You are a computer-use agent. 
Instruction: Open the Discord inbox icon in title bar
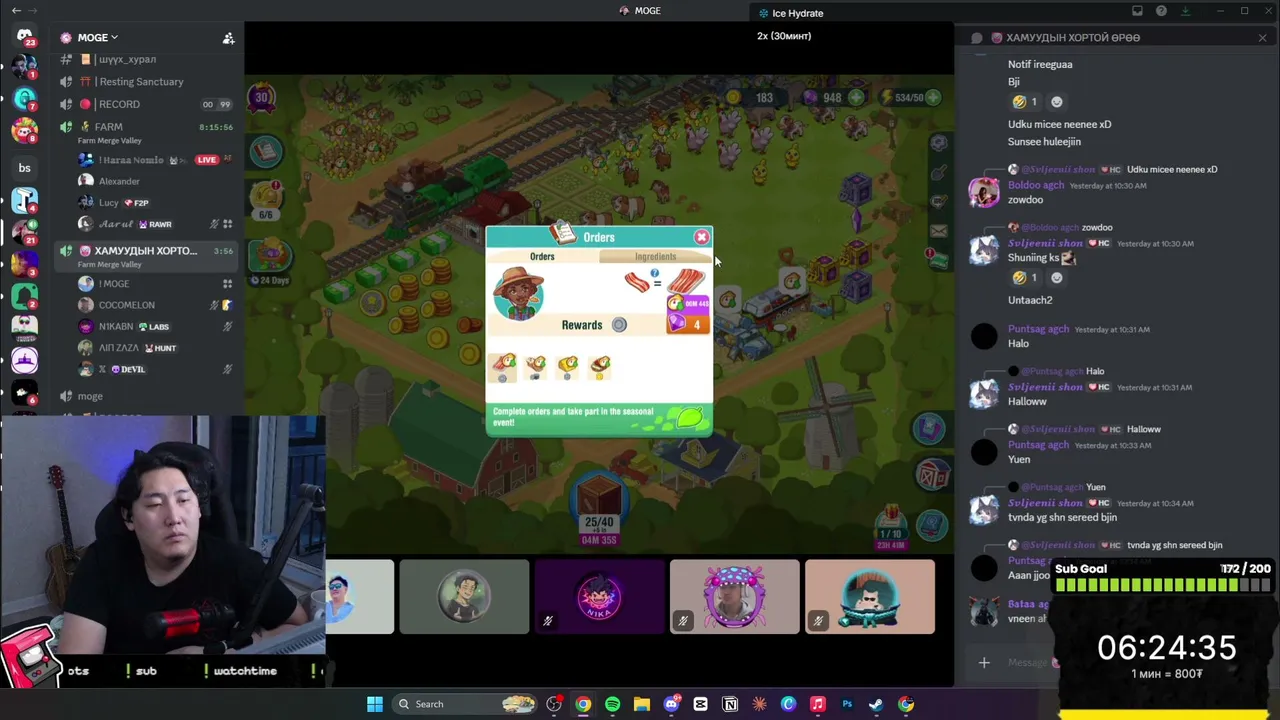[1137, 11]
